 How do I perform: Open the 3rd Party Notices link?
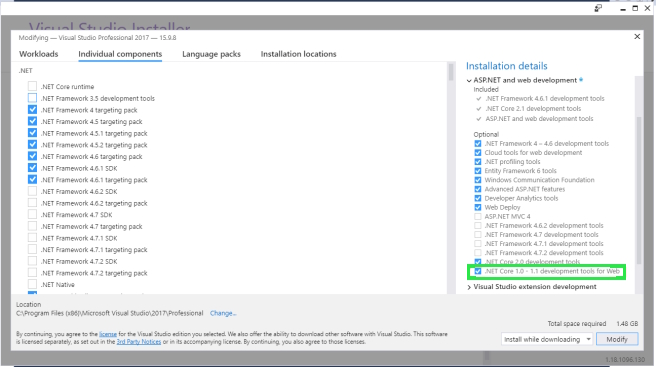coord(138,341)
